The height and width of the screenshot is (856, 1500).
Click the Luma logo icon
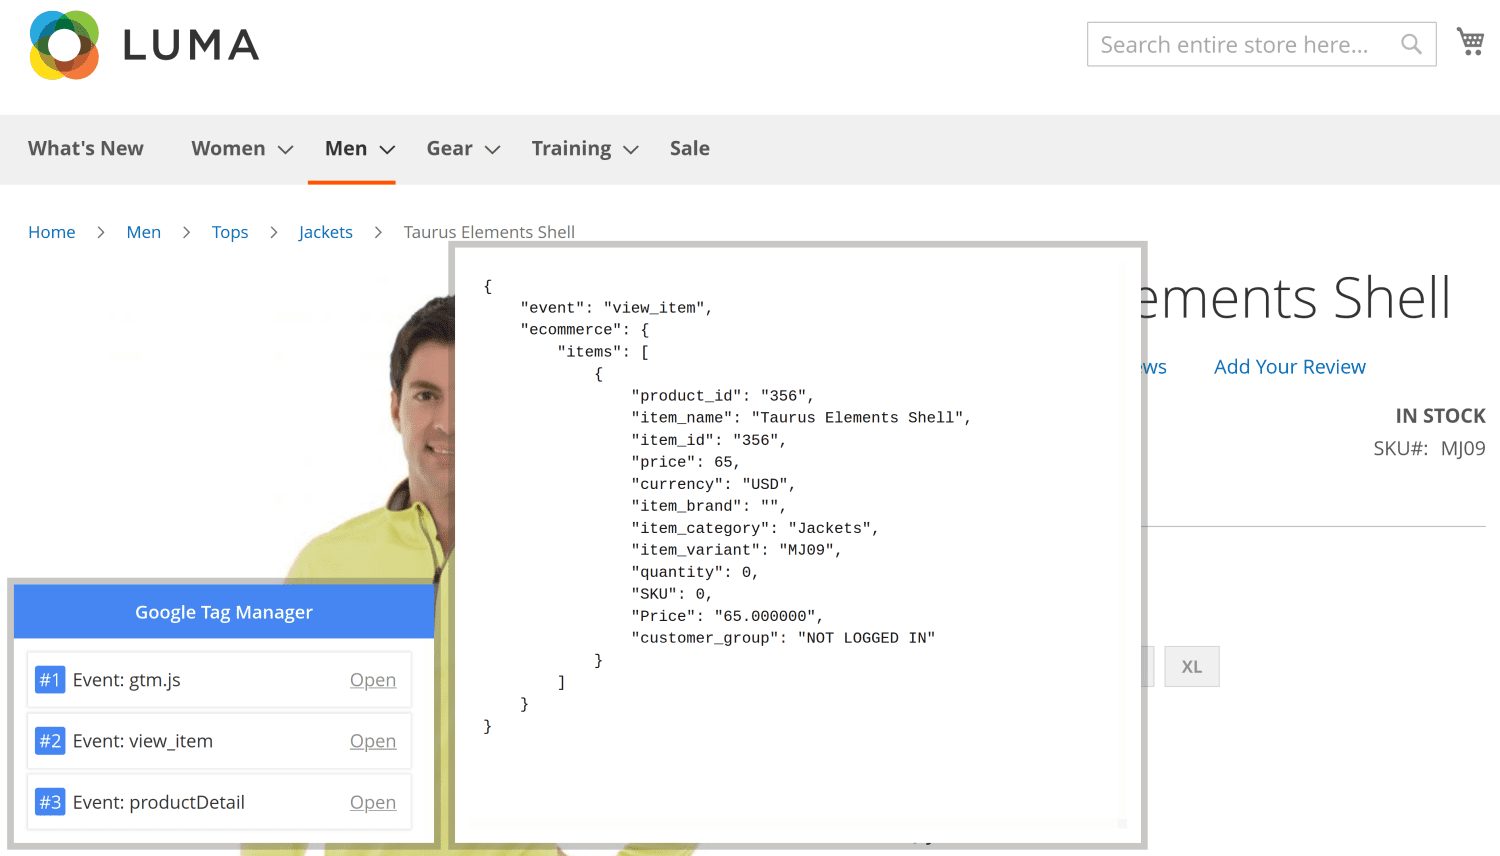(64, 45)
